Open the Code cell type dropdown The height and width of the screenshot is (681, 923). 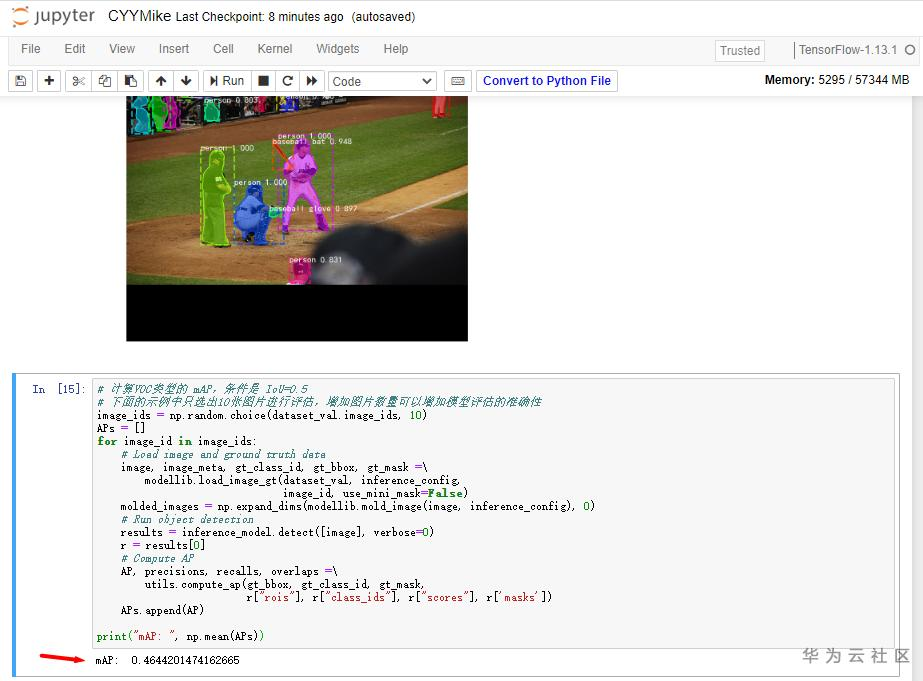382,81
